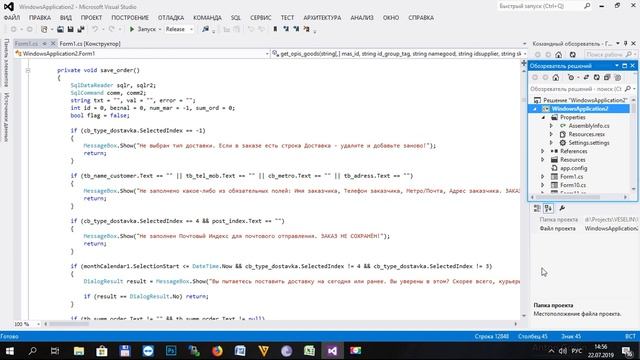Expand the AssemblyInfo.cs node
640x360 pixels.
pyautogui.click(x=551, y=126)
